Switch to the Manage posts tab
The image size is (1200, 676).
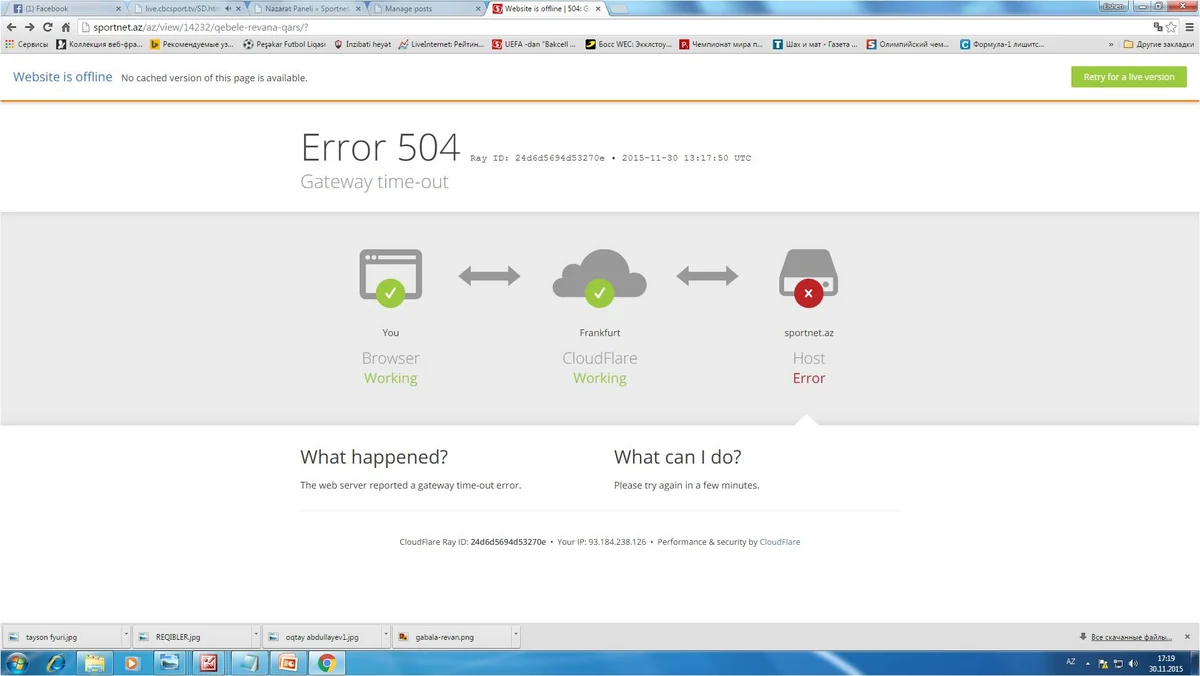tap(427, 8)
